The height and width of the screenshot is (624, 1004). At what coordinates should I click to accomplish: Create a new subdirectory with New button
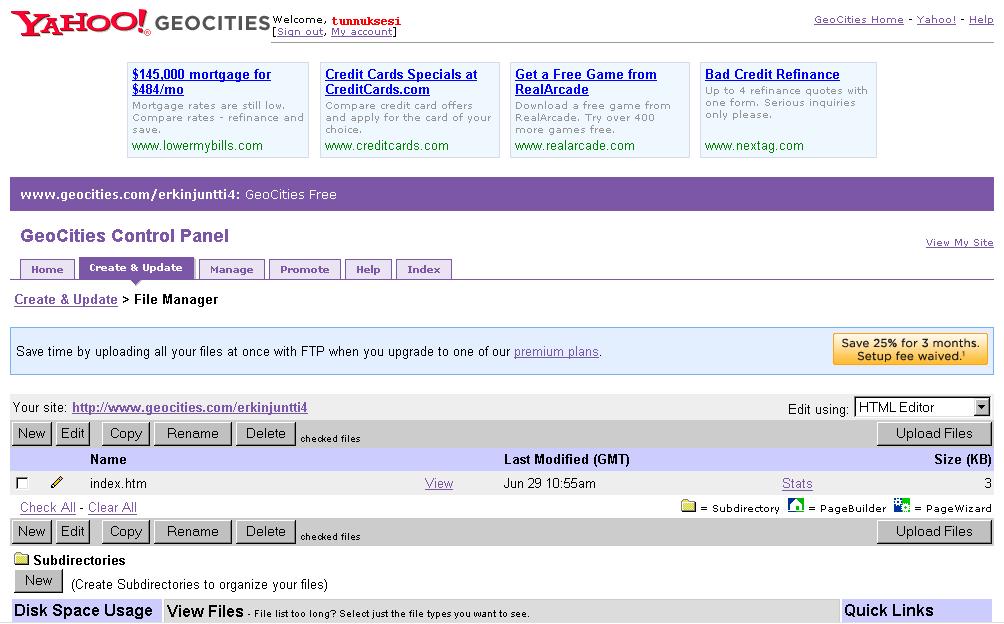tap(38, 581)
